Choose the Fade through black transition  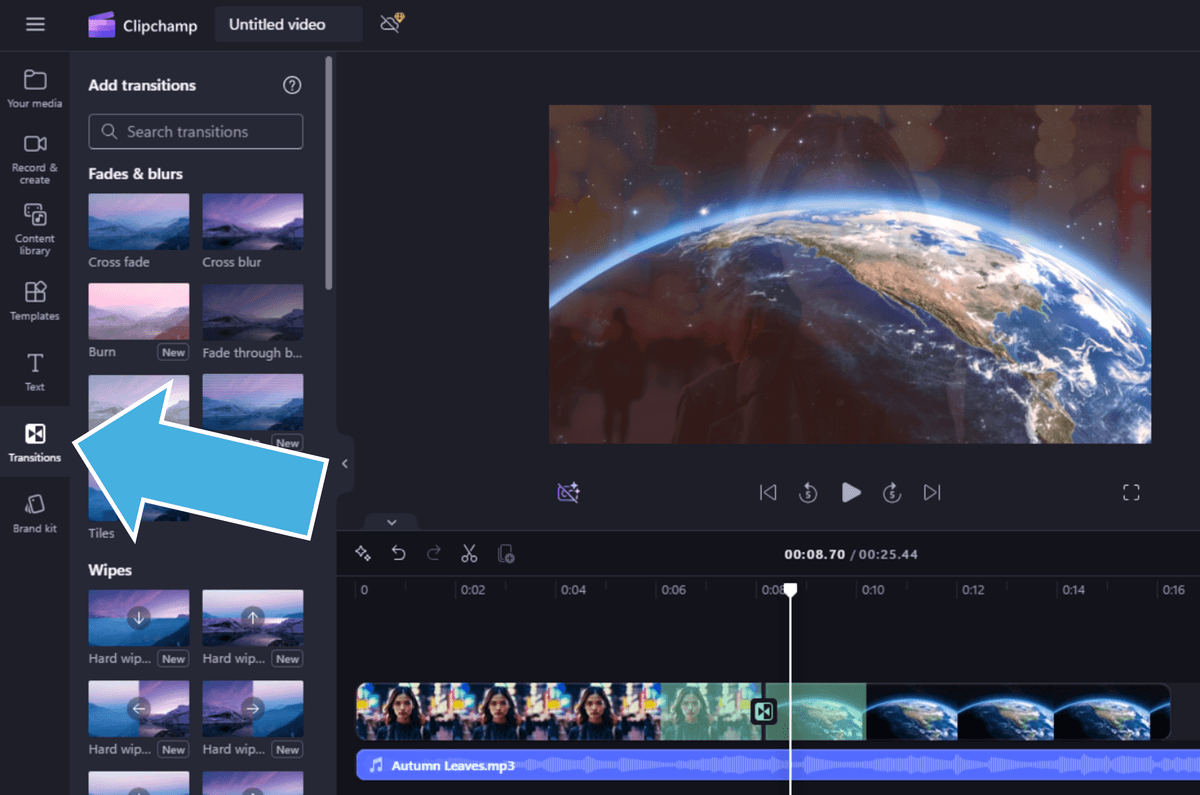coord(252,311)
